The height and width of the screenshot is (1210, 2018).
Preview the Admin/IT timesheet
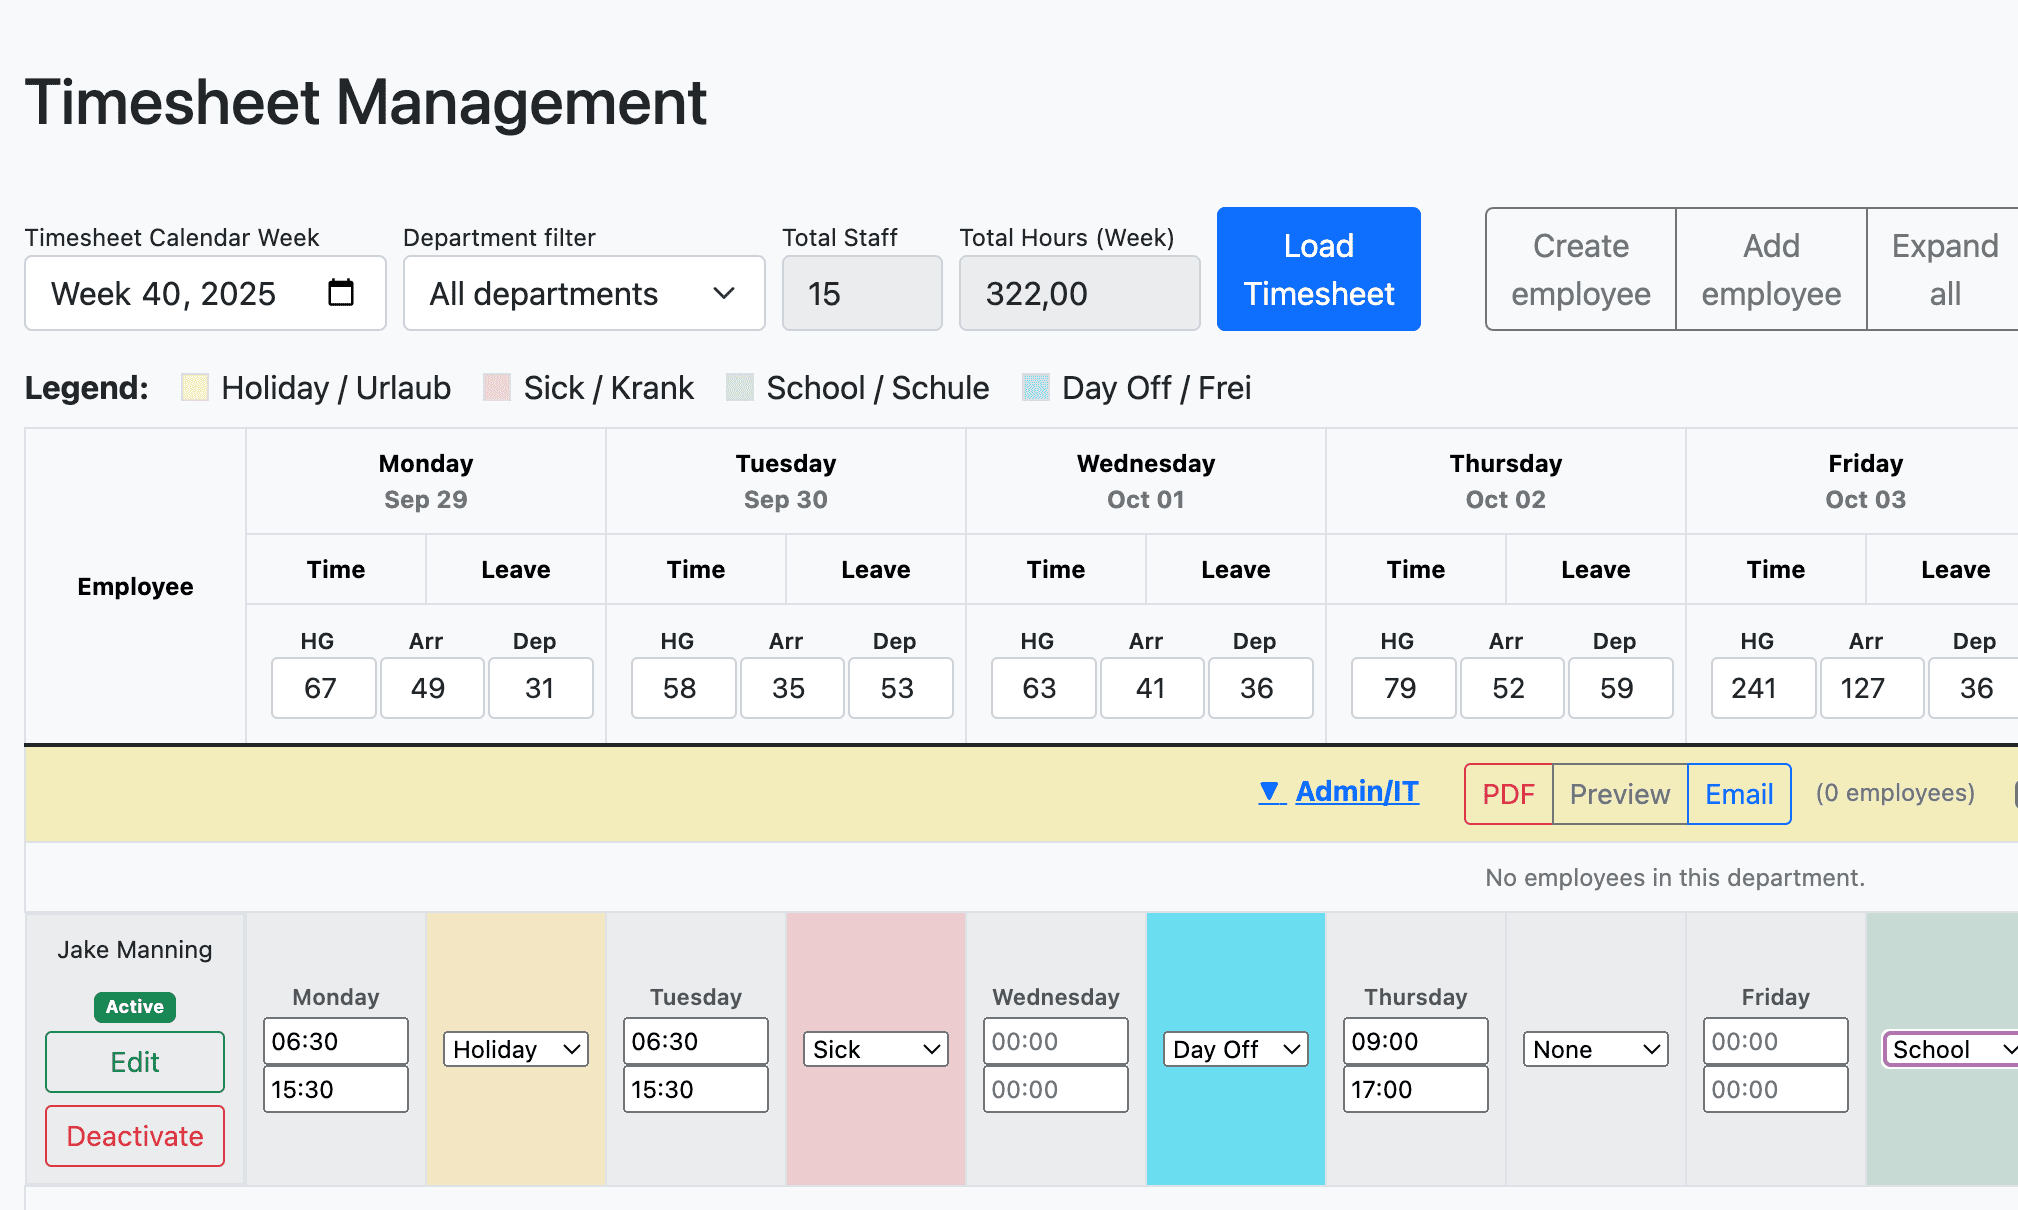(1620, 794)
